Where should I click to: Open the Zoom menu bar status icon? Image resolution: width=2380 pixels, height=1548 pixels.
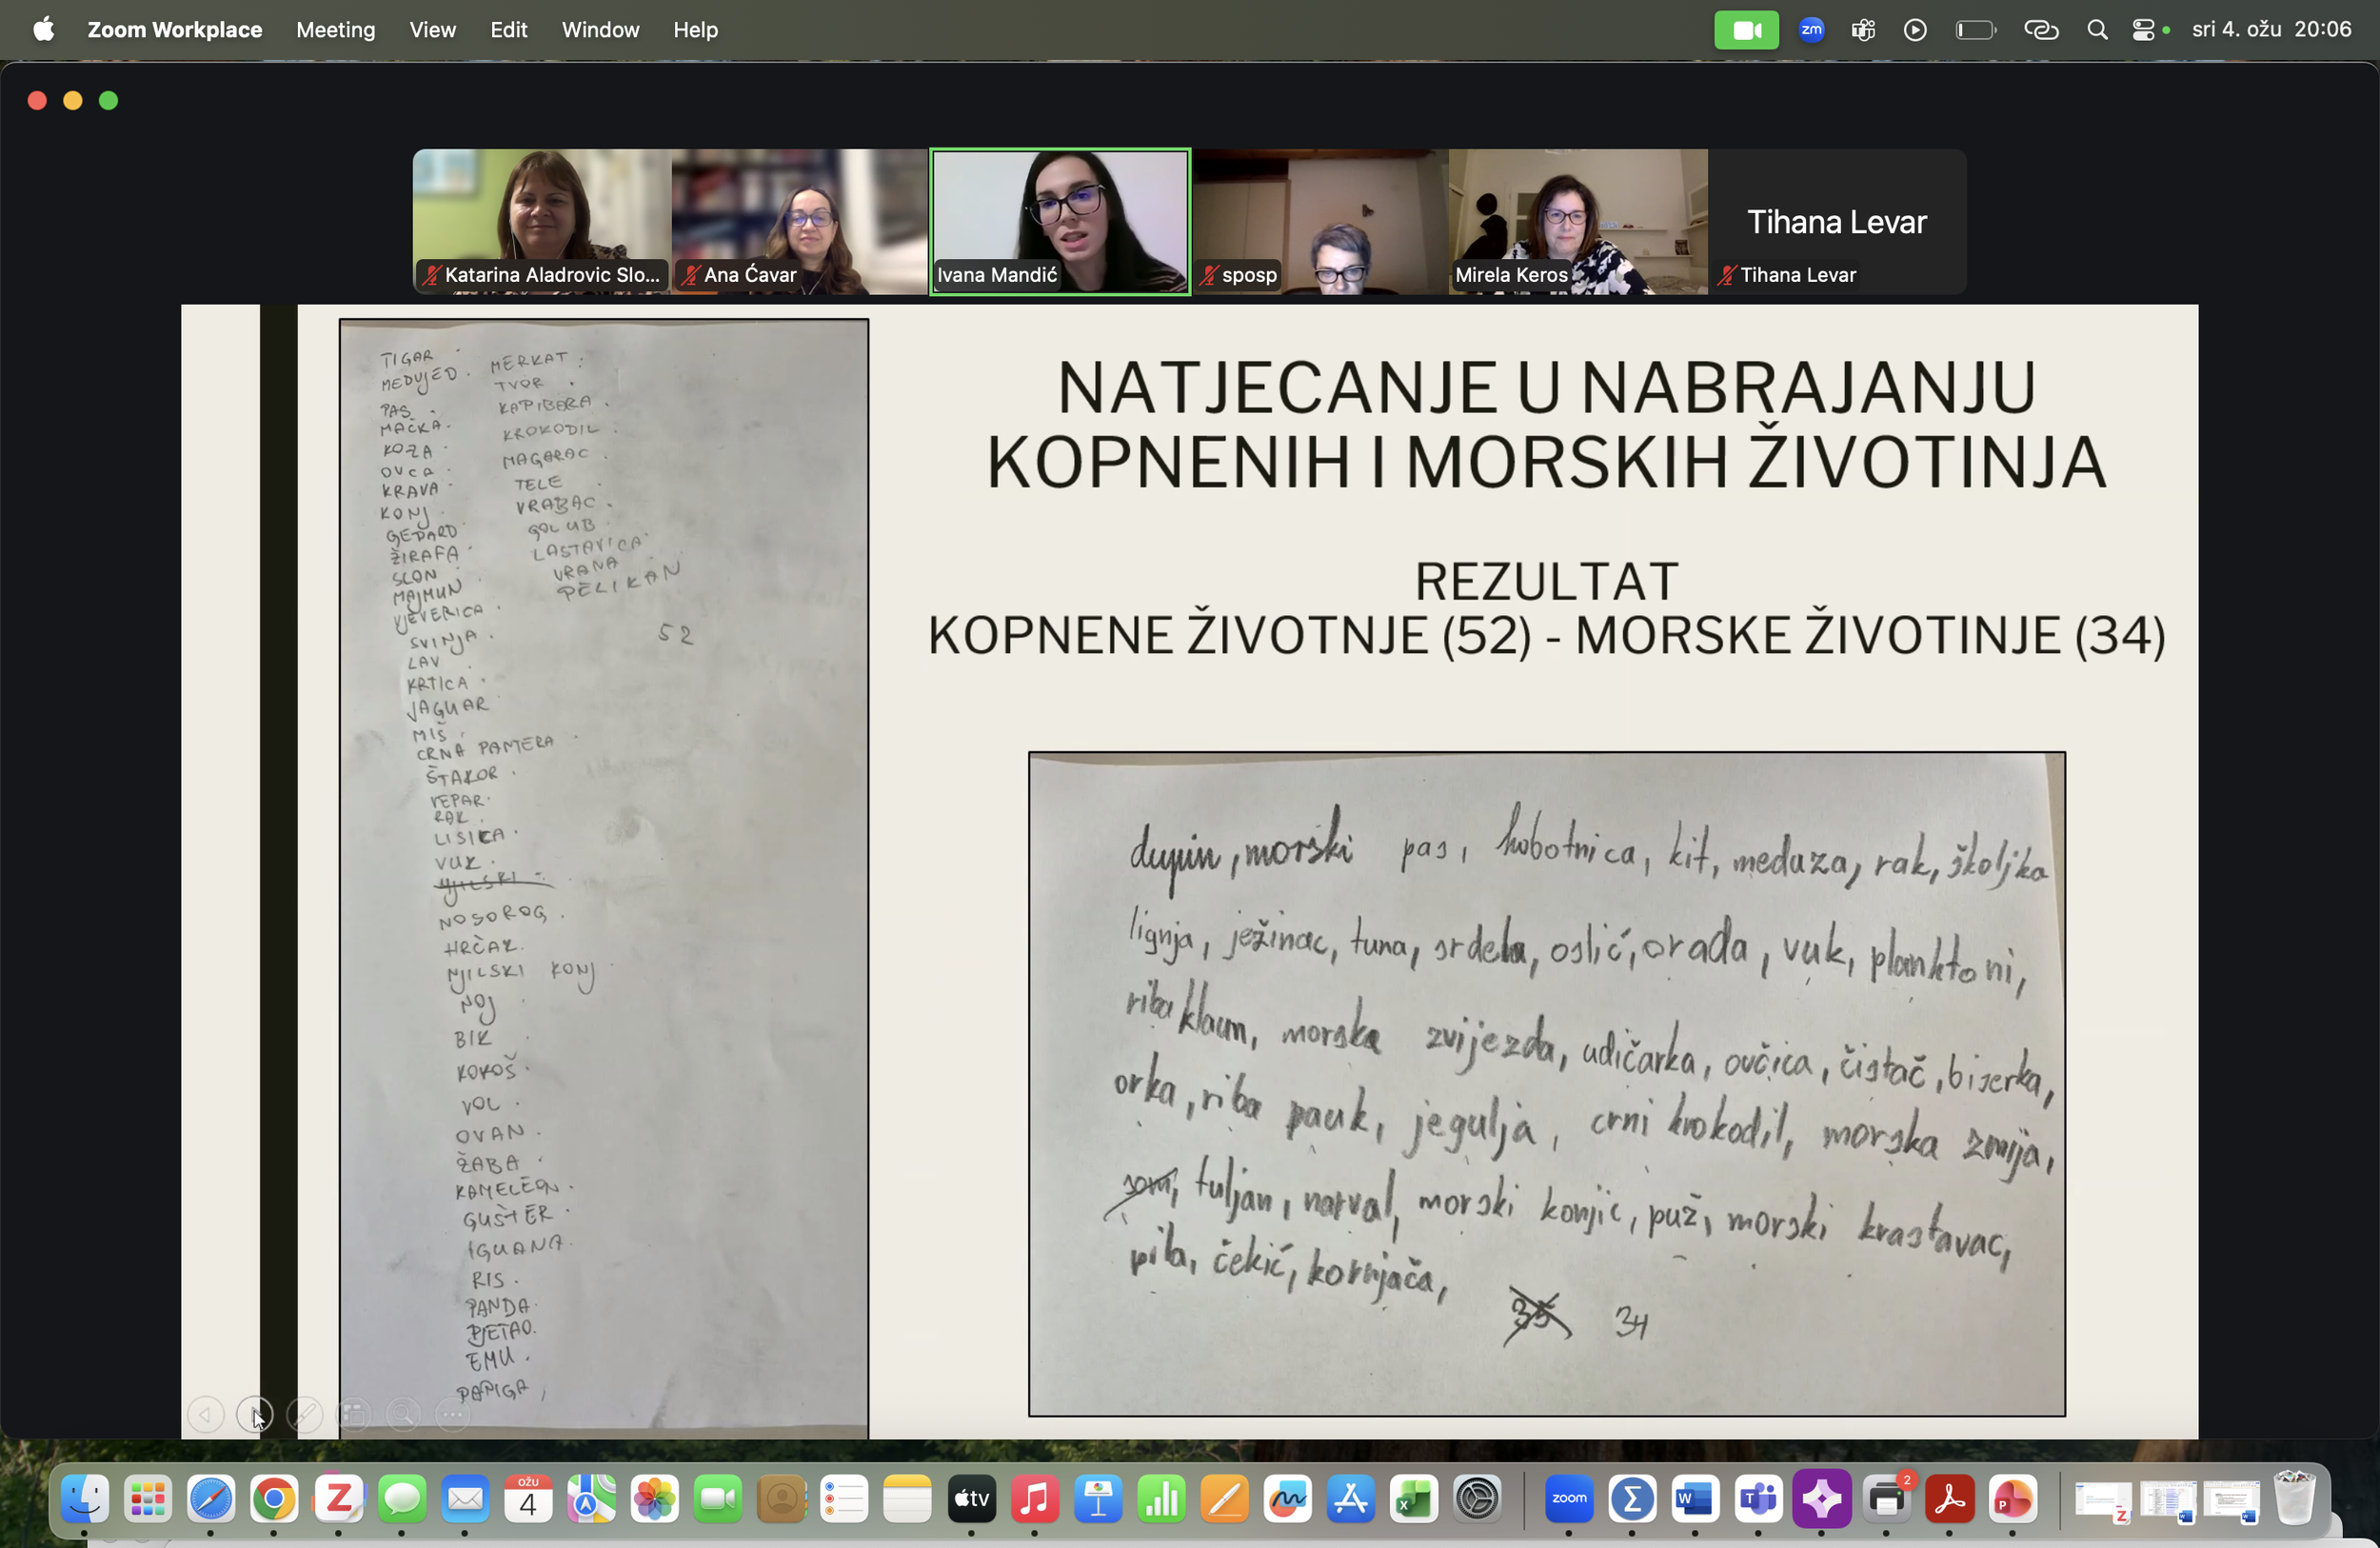(1812, 30)
